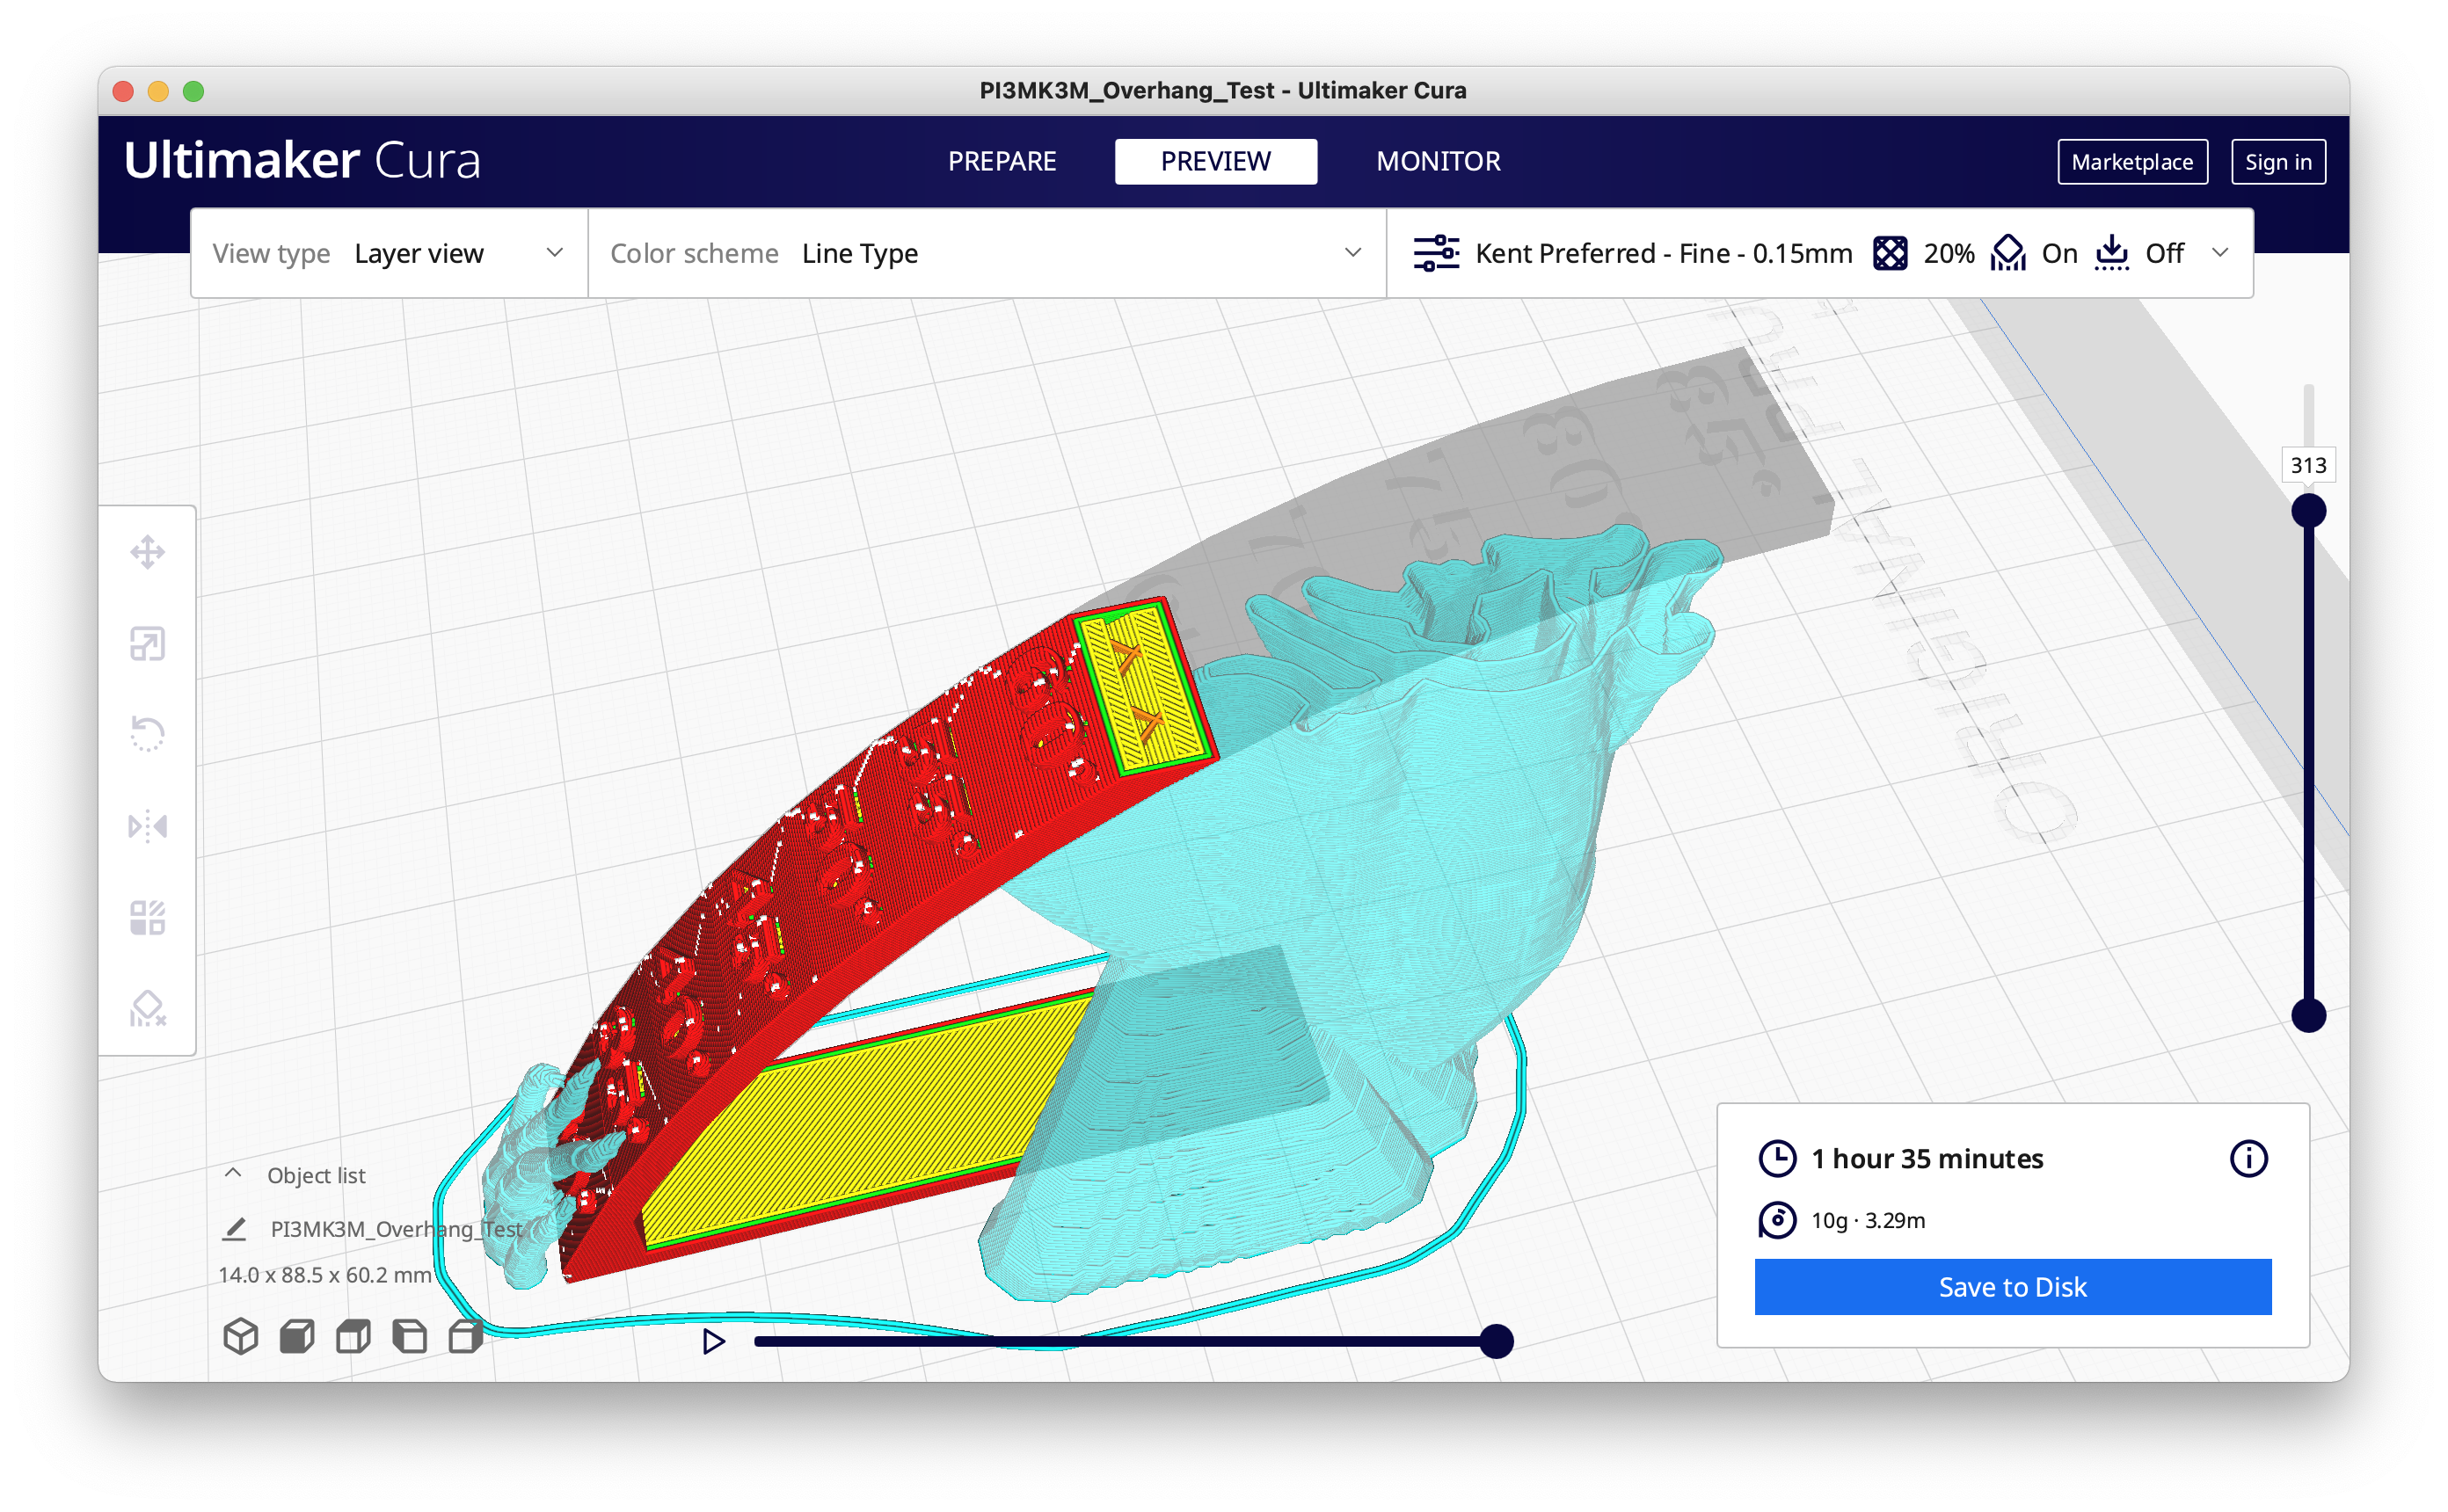
Task: Select the Rotate tool icon
Action: click(147, 735)
